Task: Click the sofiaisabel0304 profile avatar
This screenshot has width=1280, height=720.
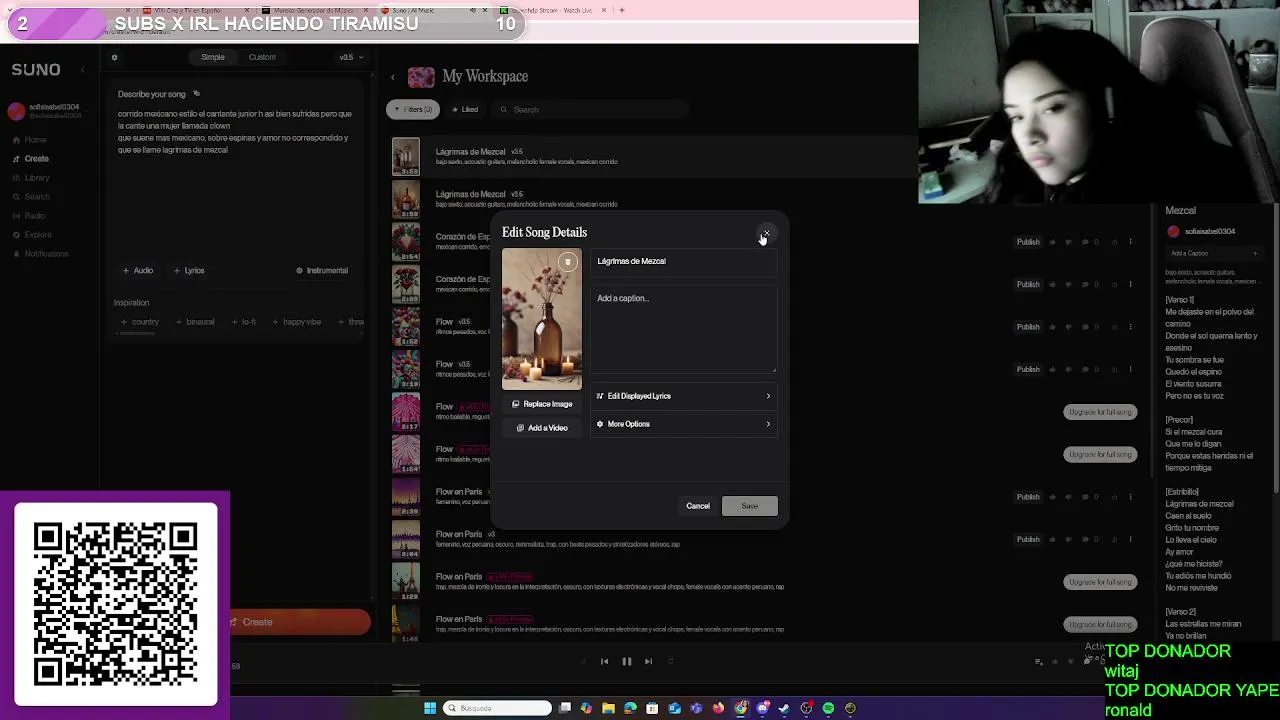Action: (x=16, y=112)
